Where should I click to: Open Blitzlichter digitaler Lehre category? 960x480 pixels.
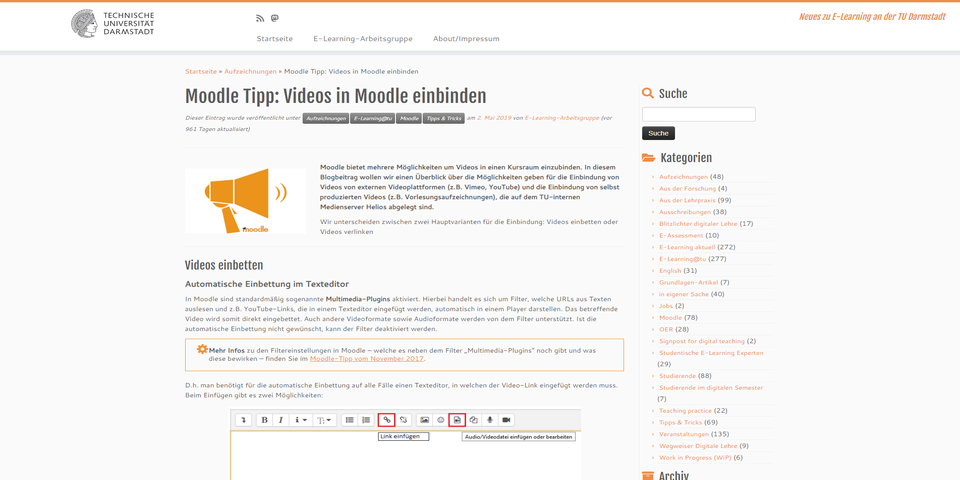tap(699, 223)
